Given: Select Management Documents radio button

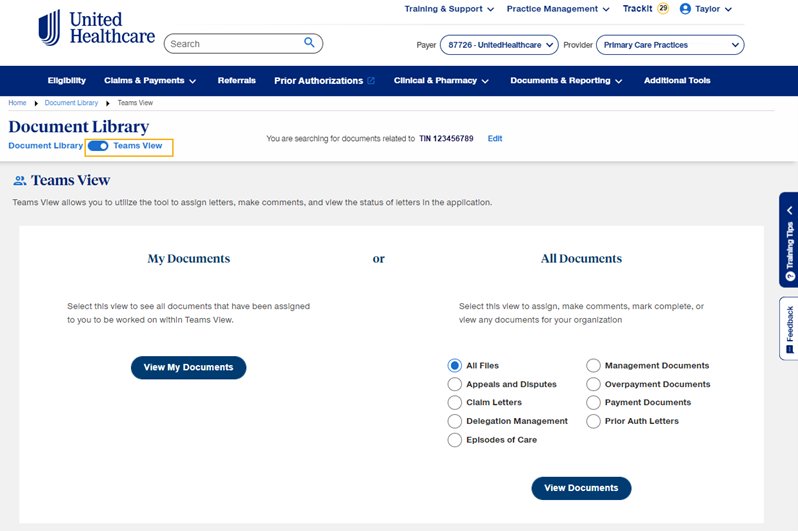Looking at the screenshot, I should (593, 366).
